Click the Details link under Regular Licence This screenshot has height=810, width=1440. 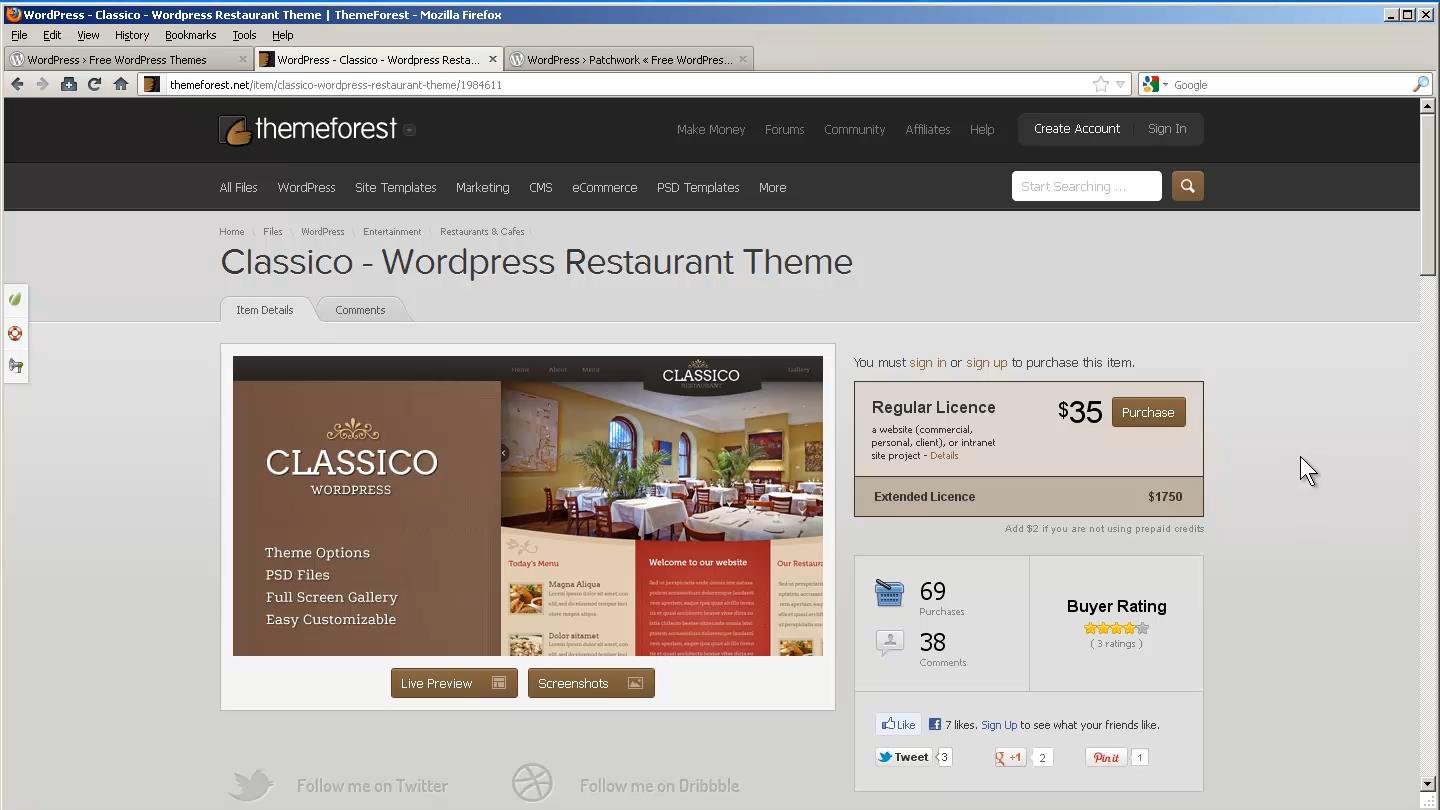point(944,456)
